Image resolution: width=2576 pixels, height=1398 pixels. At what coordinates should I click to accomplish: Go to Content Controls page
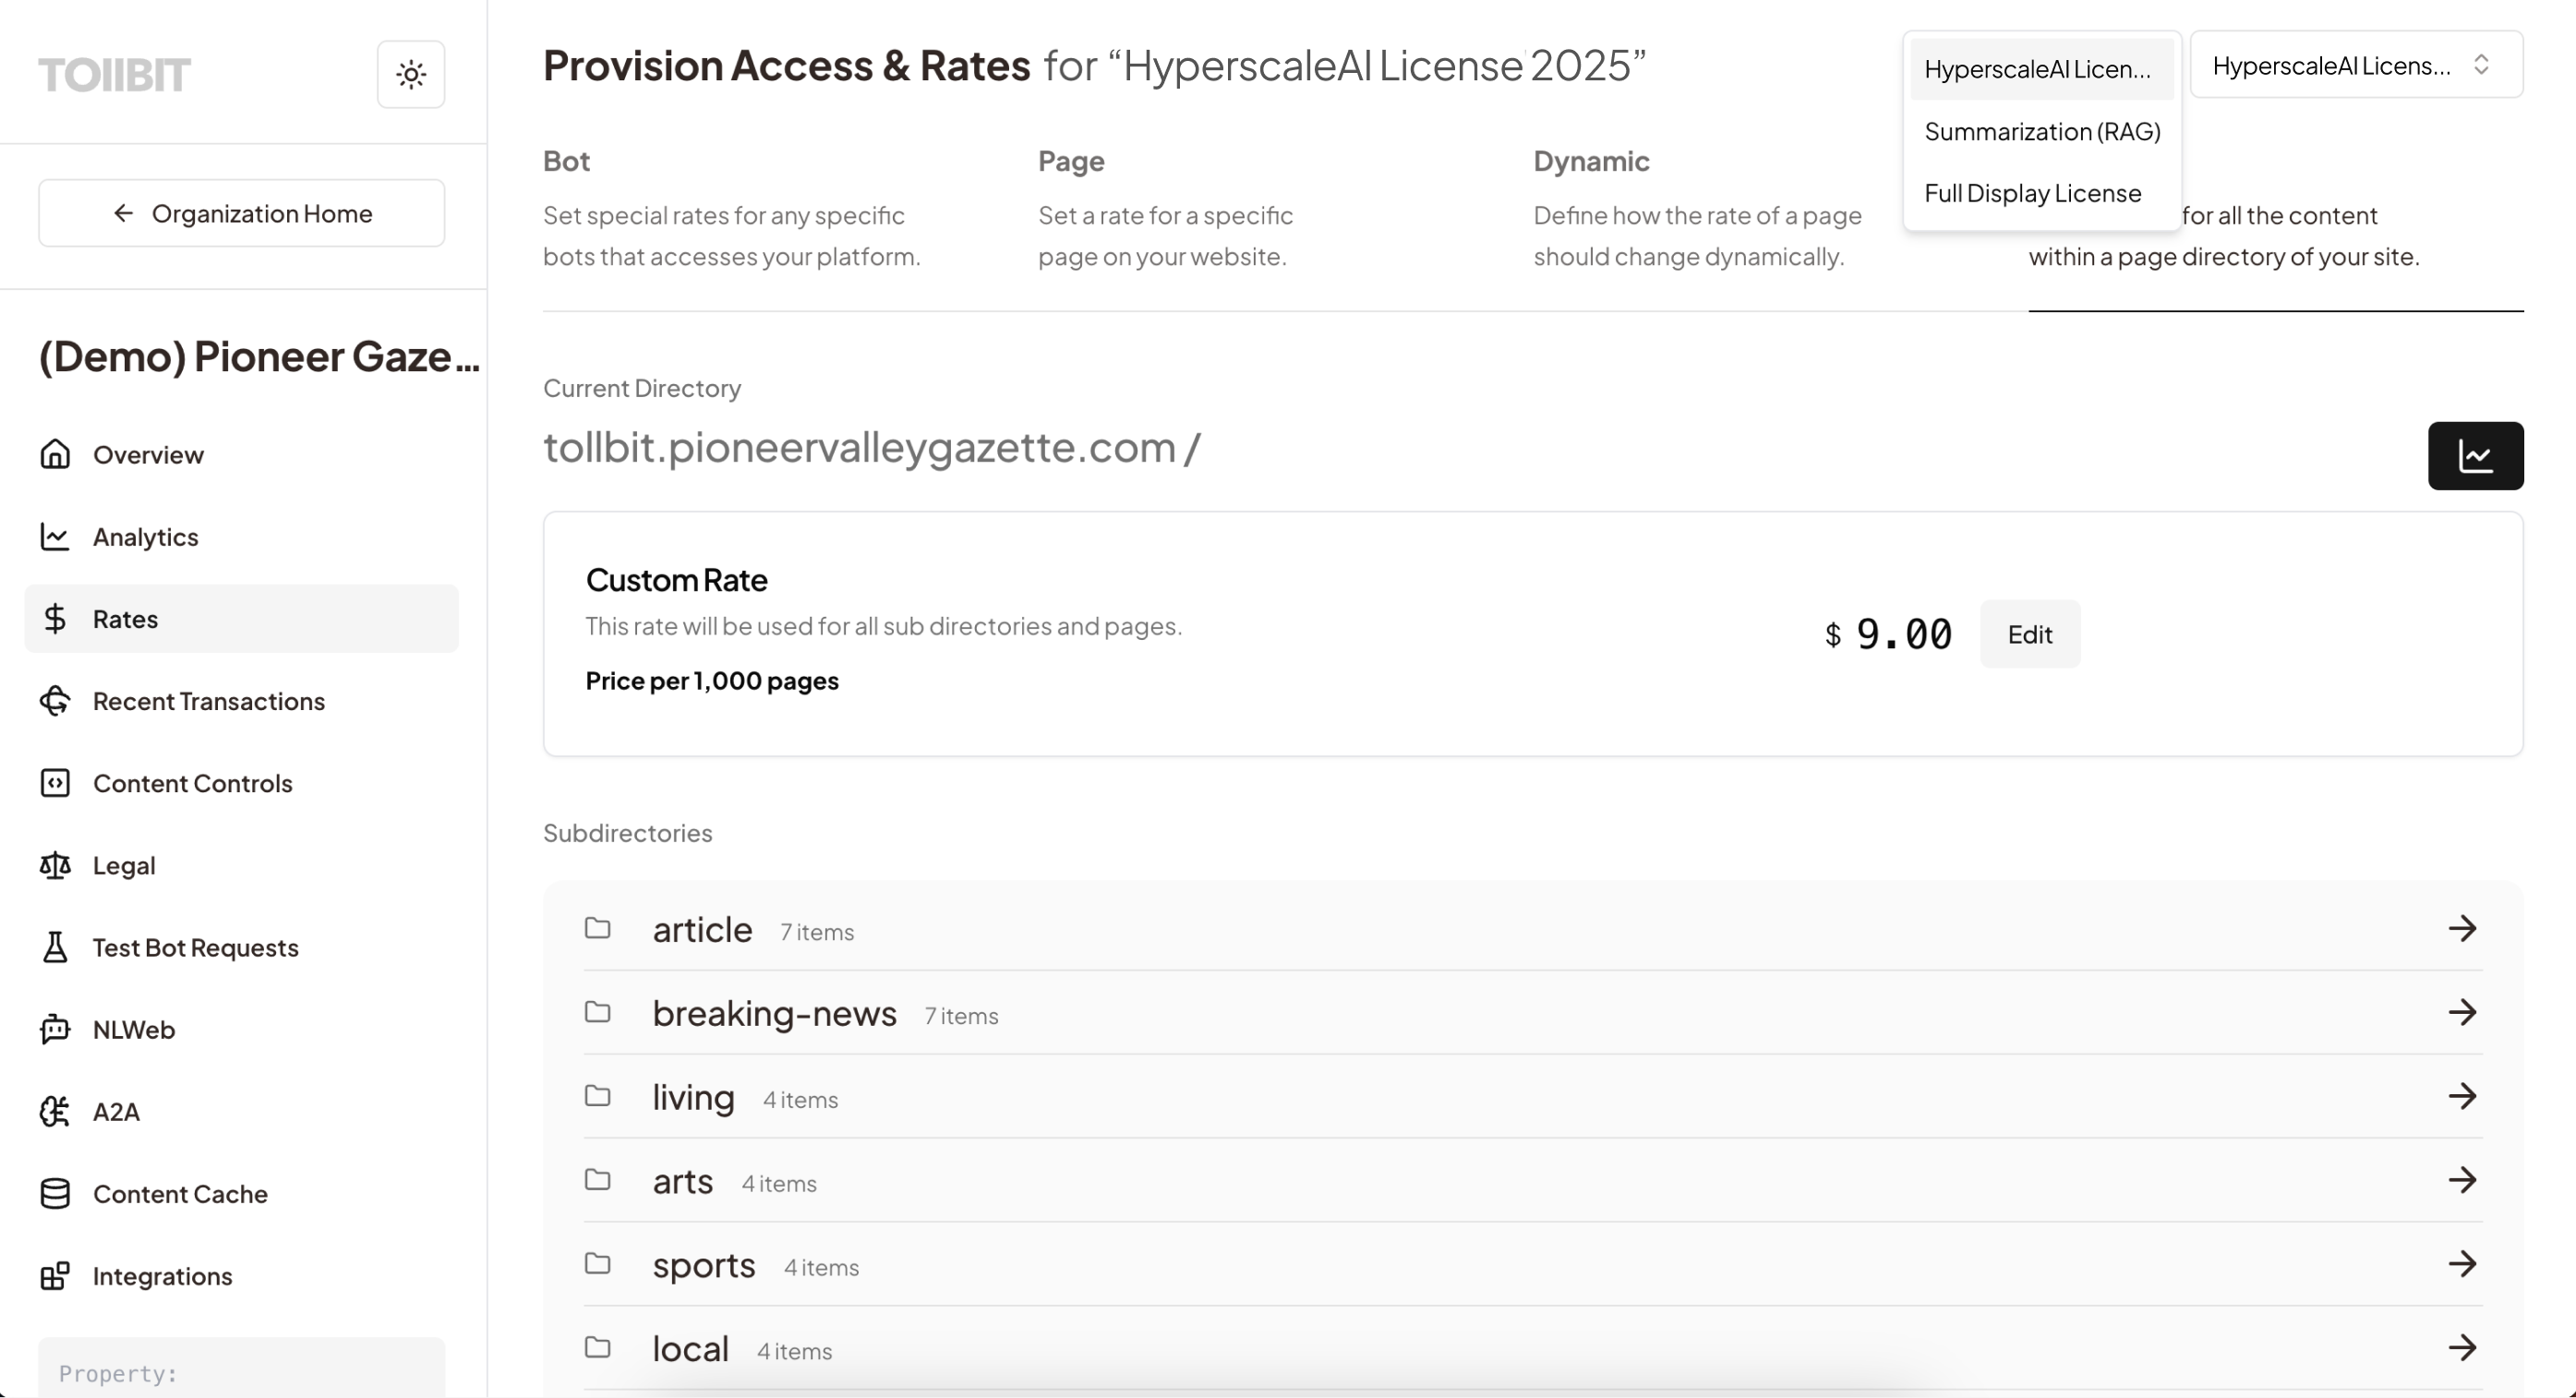(x=192, y=783)
